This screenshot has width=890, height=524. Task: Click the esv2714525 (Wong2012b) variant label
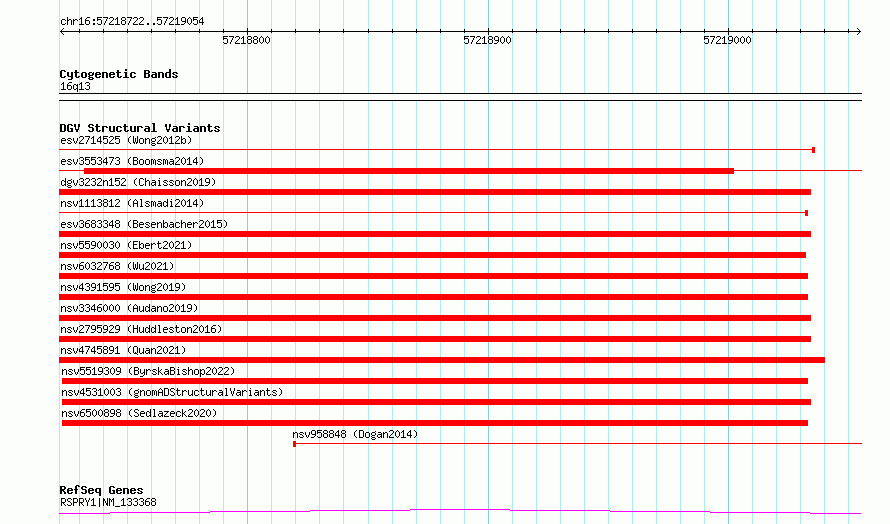pos(126,140)
